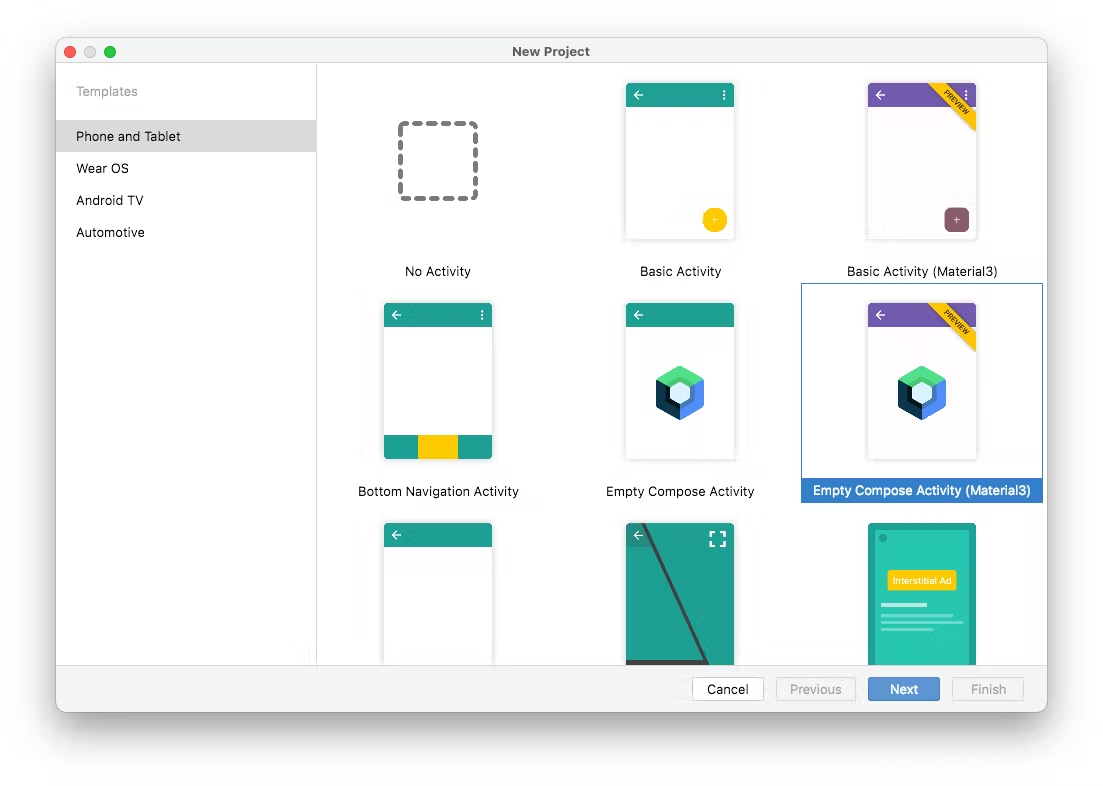Click the Compose logo in the Material3 compose template
This screenshot has width=1103, height=786.
point(922,393)
